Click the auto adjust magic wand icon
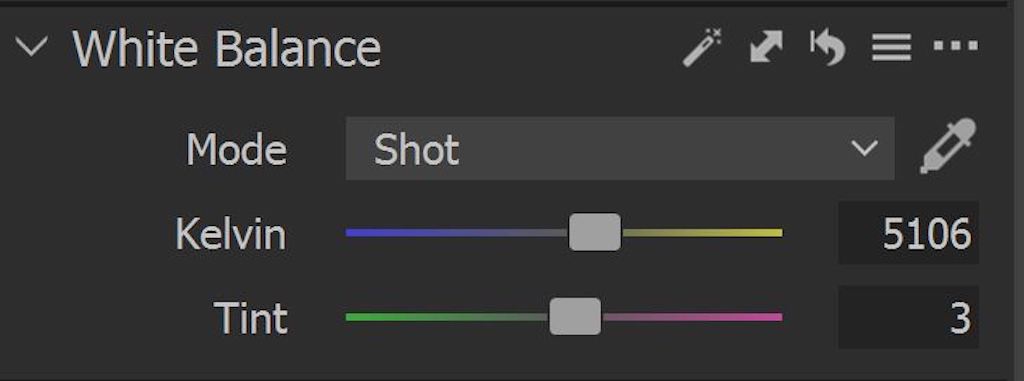Viewport: 1024px width, 381px height. [702, 47]
